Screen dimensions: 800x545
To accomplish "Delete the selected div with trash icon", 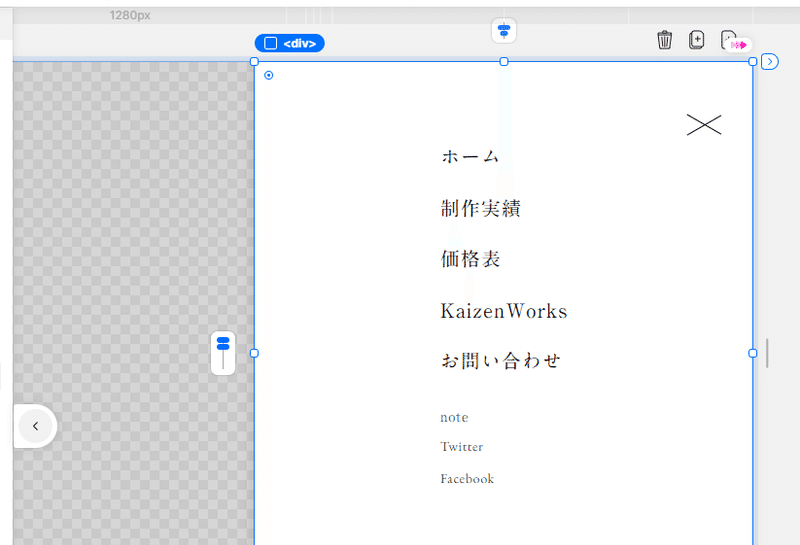I will tap(664, 40).
